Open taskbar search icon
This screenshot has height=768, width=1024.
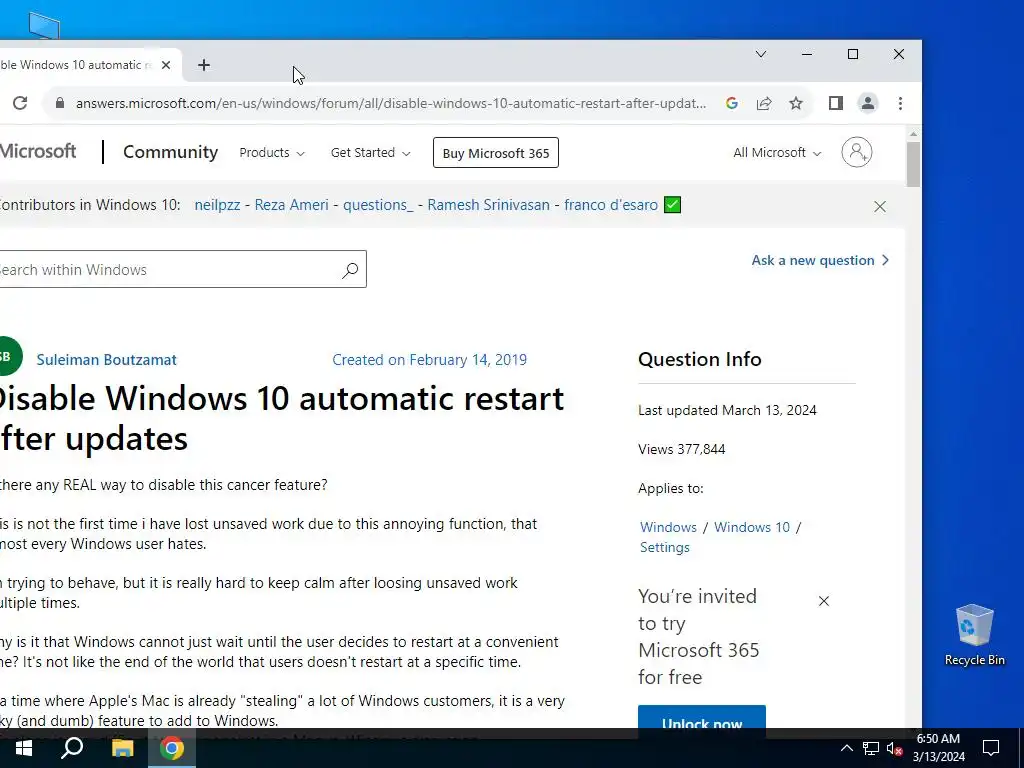click(x=72, y=748)
